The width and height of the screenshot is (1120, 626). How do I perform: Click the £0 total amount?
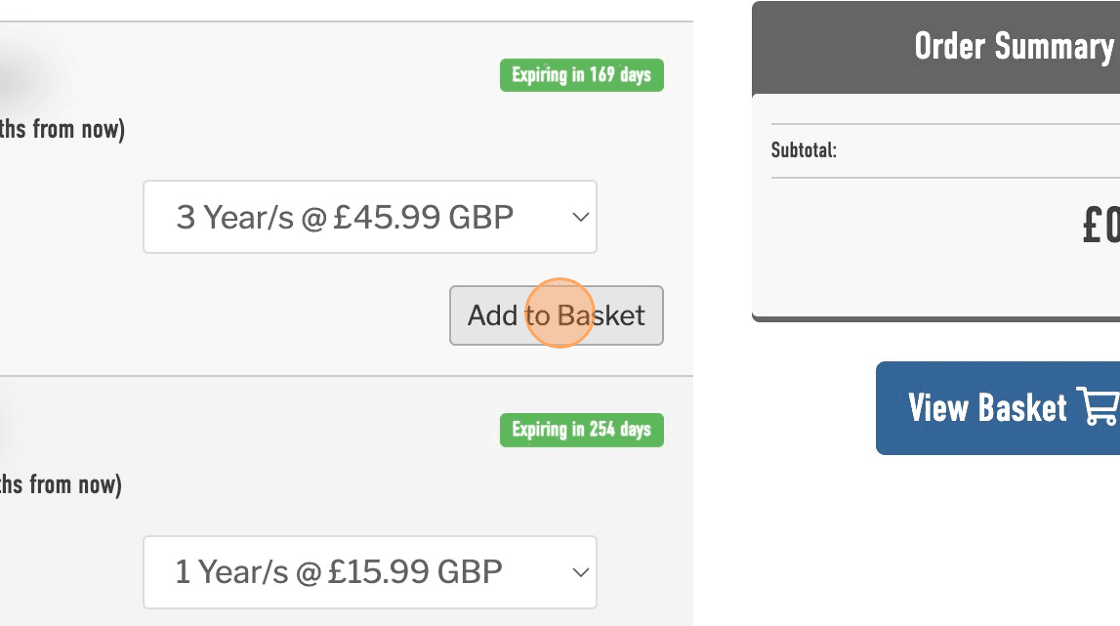pyautogui.click(x=1100, y=226)
